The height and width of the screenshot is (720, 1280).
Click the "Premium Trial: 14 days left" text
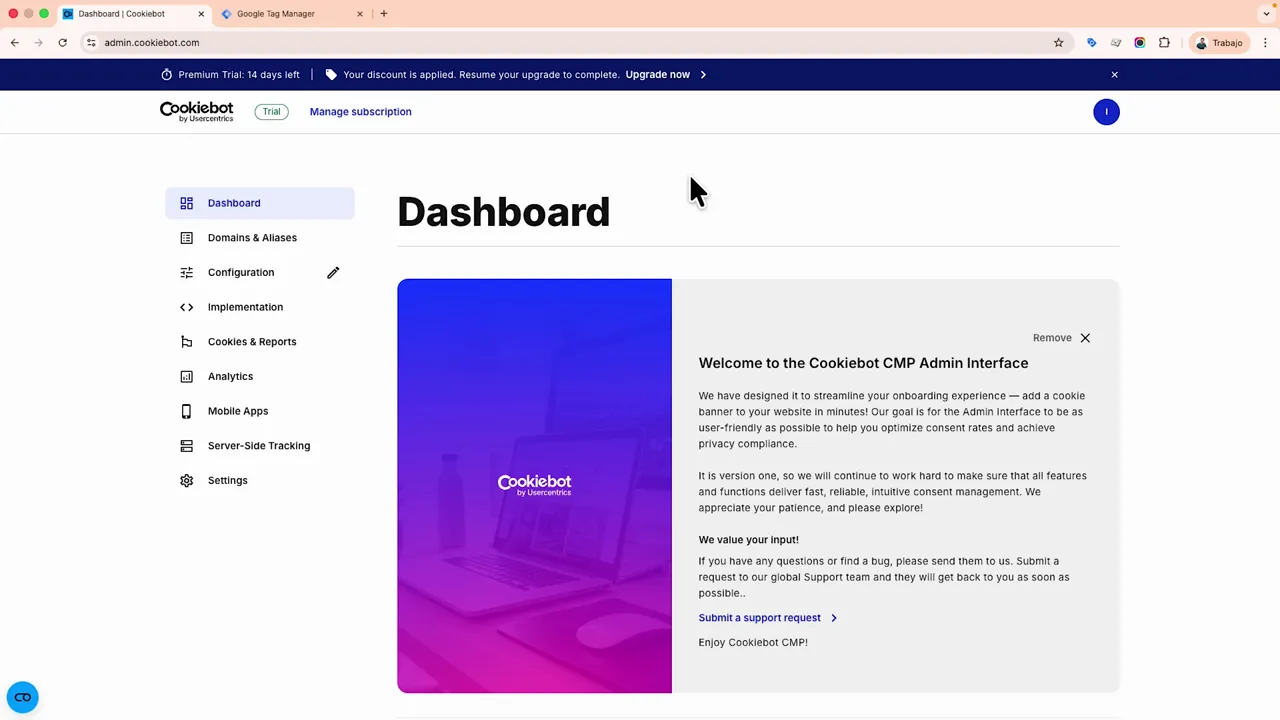tap(239, 74)
